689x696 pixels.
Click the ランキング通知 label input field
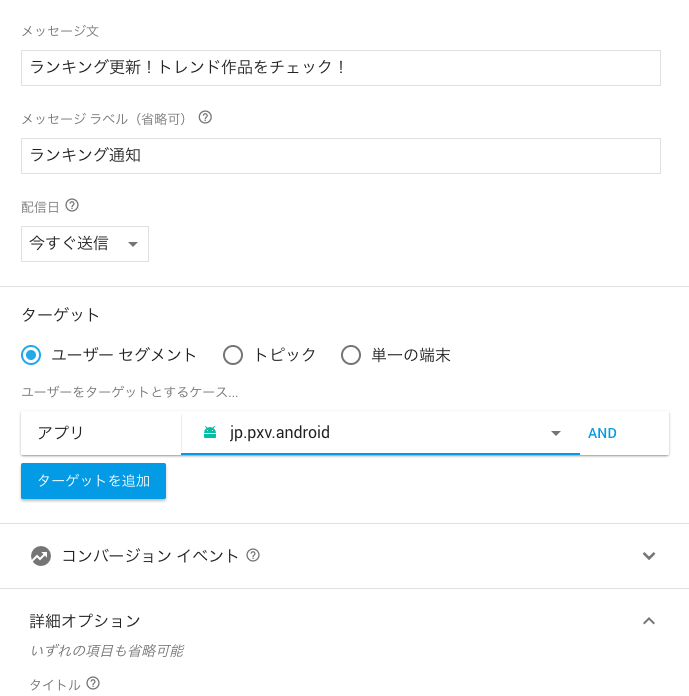(341, 156)
